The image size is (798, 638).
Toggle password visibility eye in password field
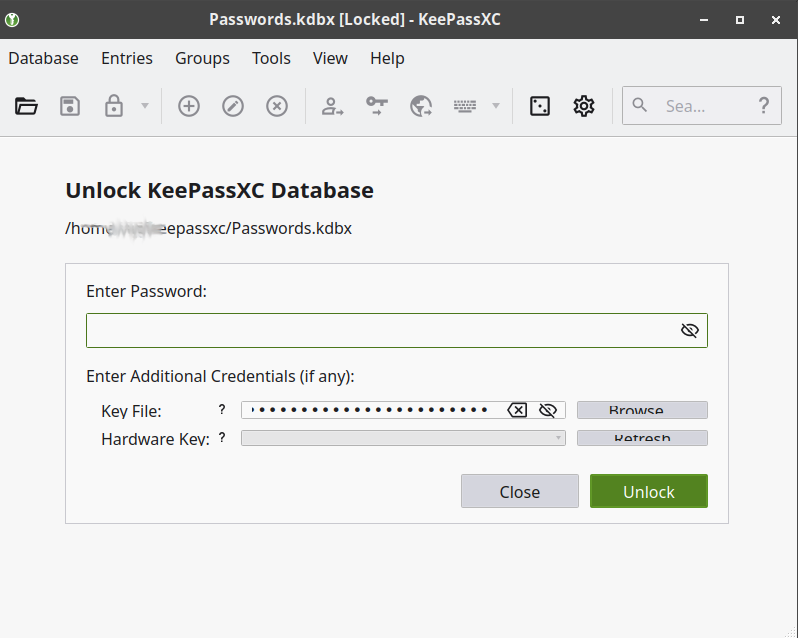[690, 331]
